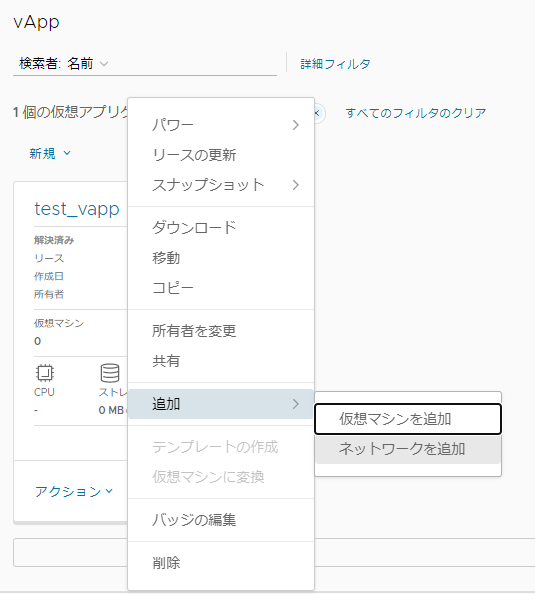Choose コピー menu entry
Screen dimensions: 535x594
(221, 288)
